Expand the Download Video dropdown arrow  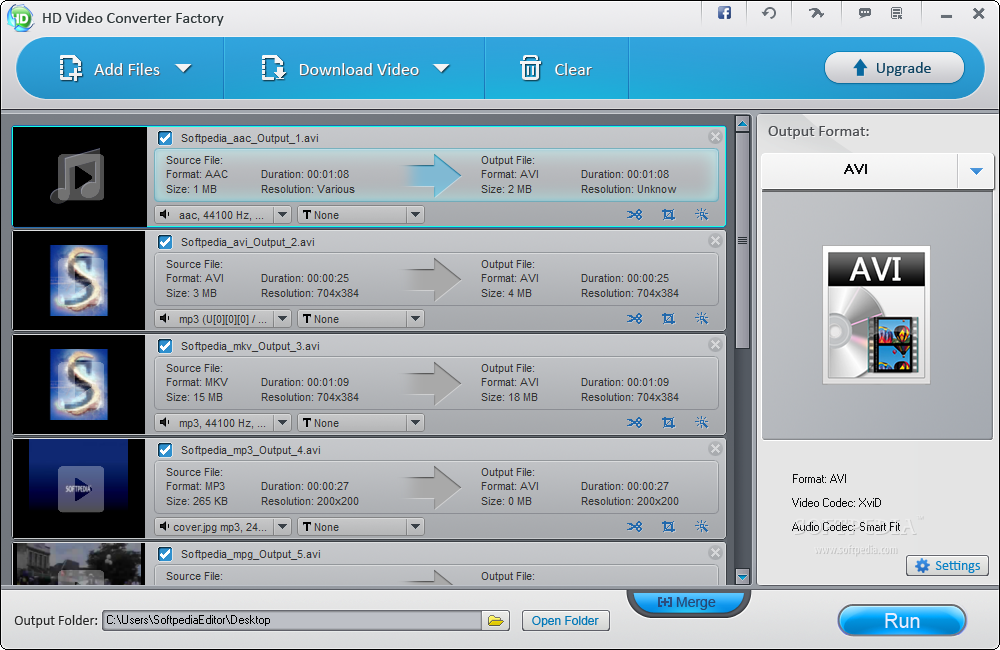[x=441, y=68]
